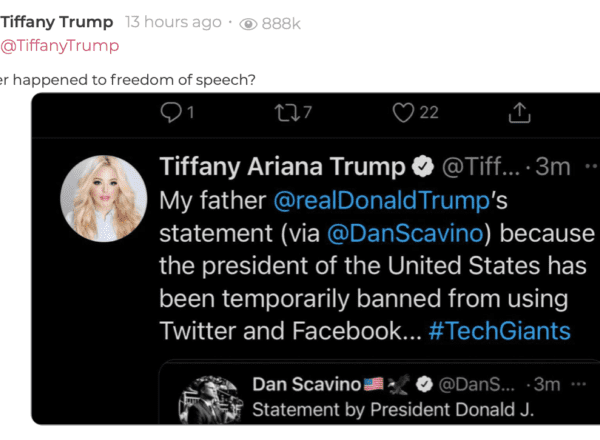Open Tiffany Trump's profile avatar photo
The width and height of the screenshot is (600, 440).
[105, 198]
